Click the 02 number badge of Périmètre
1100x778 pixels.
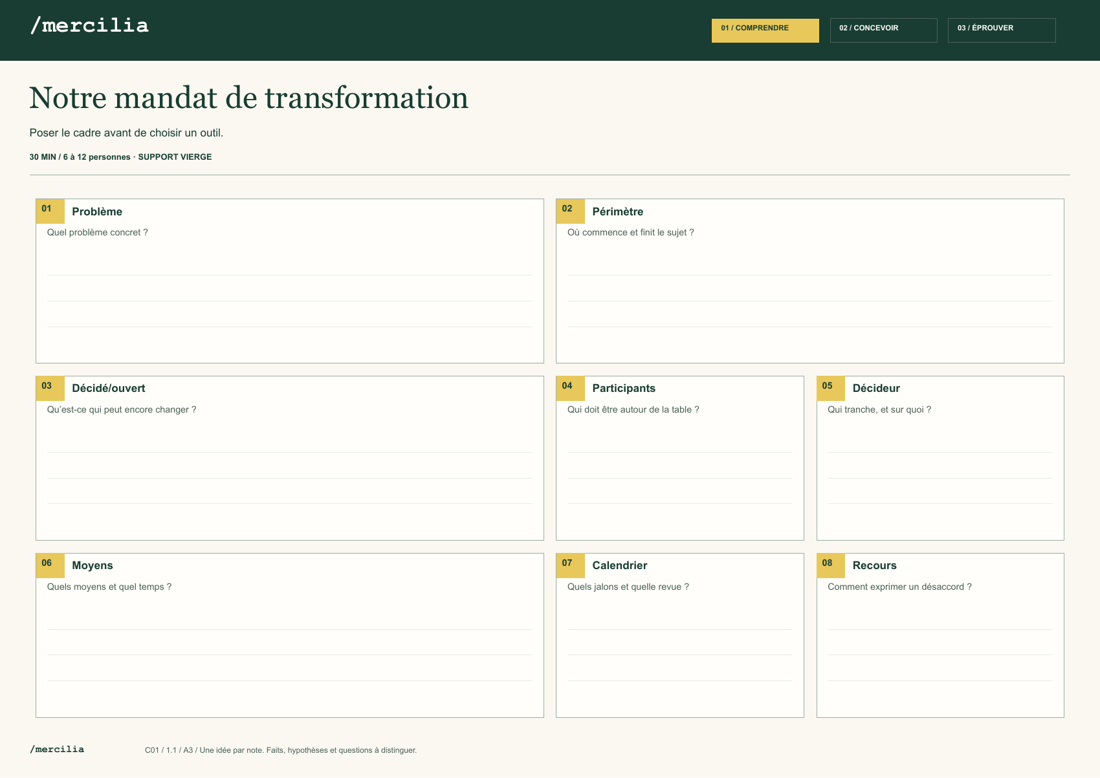point(570,210)
